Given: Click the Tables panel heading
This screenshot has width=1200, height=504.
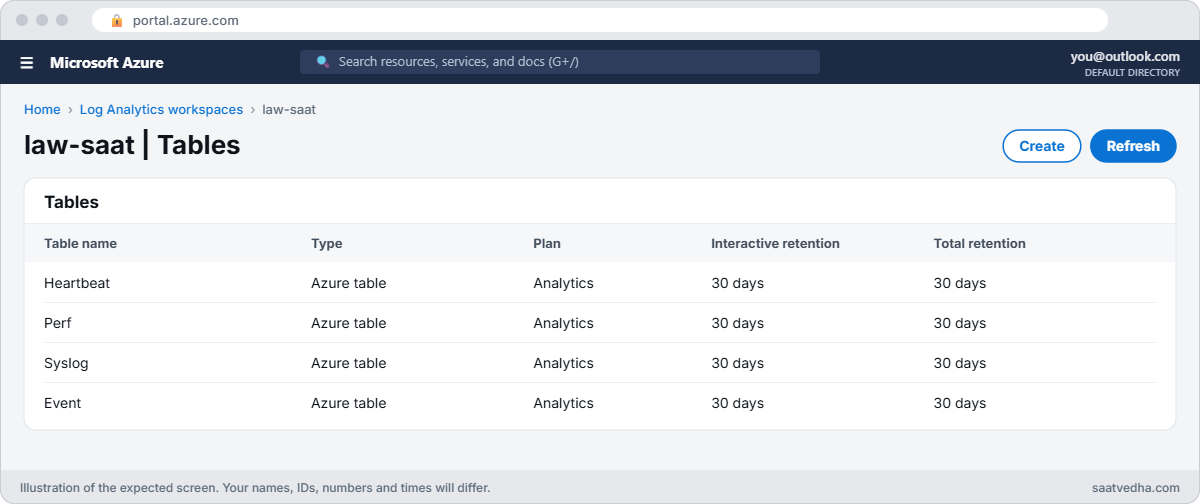Looking at the screenshot, I should [72, 202].
